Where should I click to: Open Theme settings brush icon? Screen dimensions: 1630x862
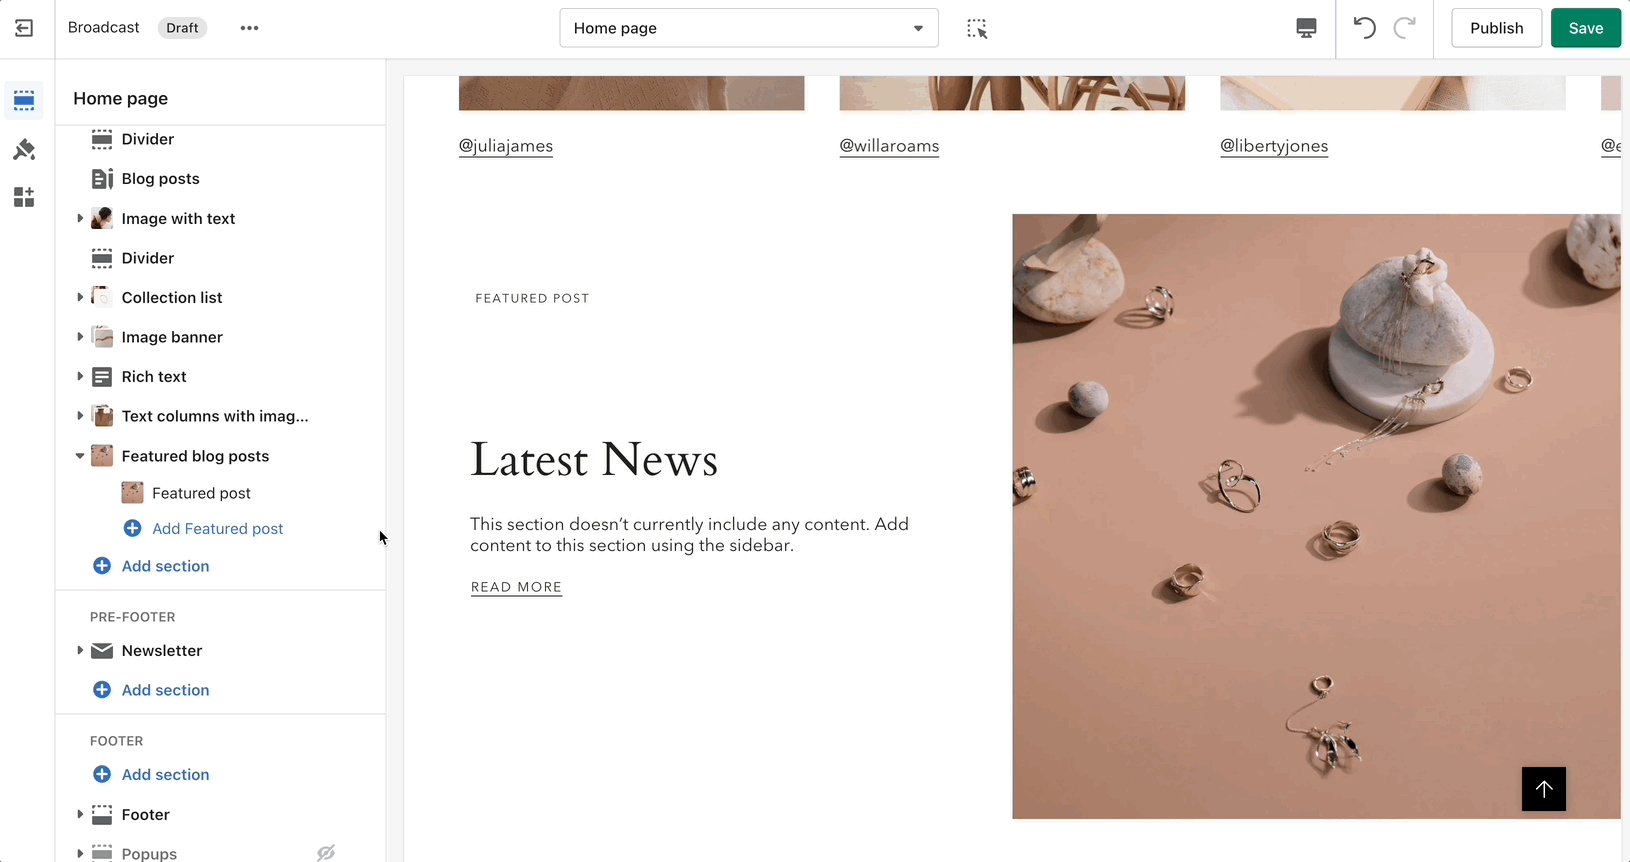(24, 149)
